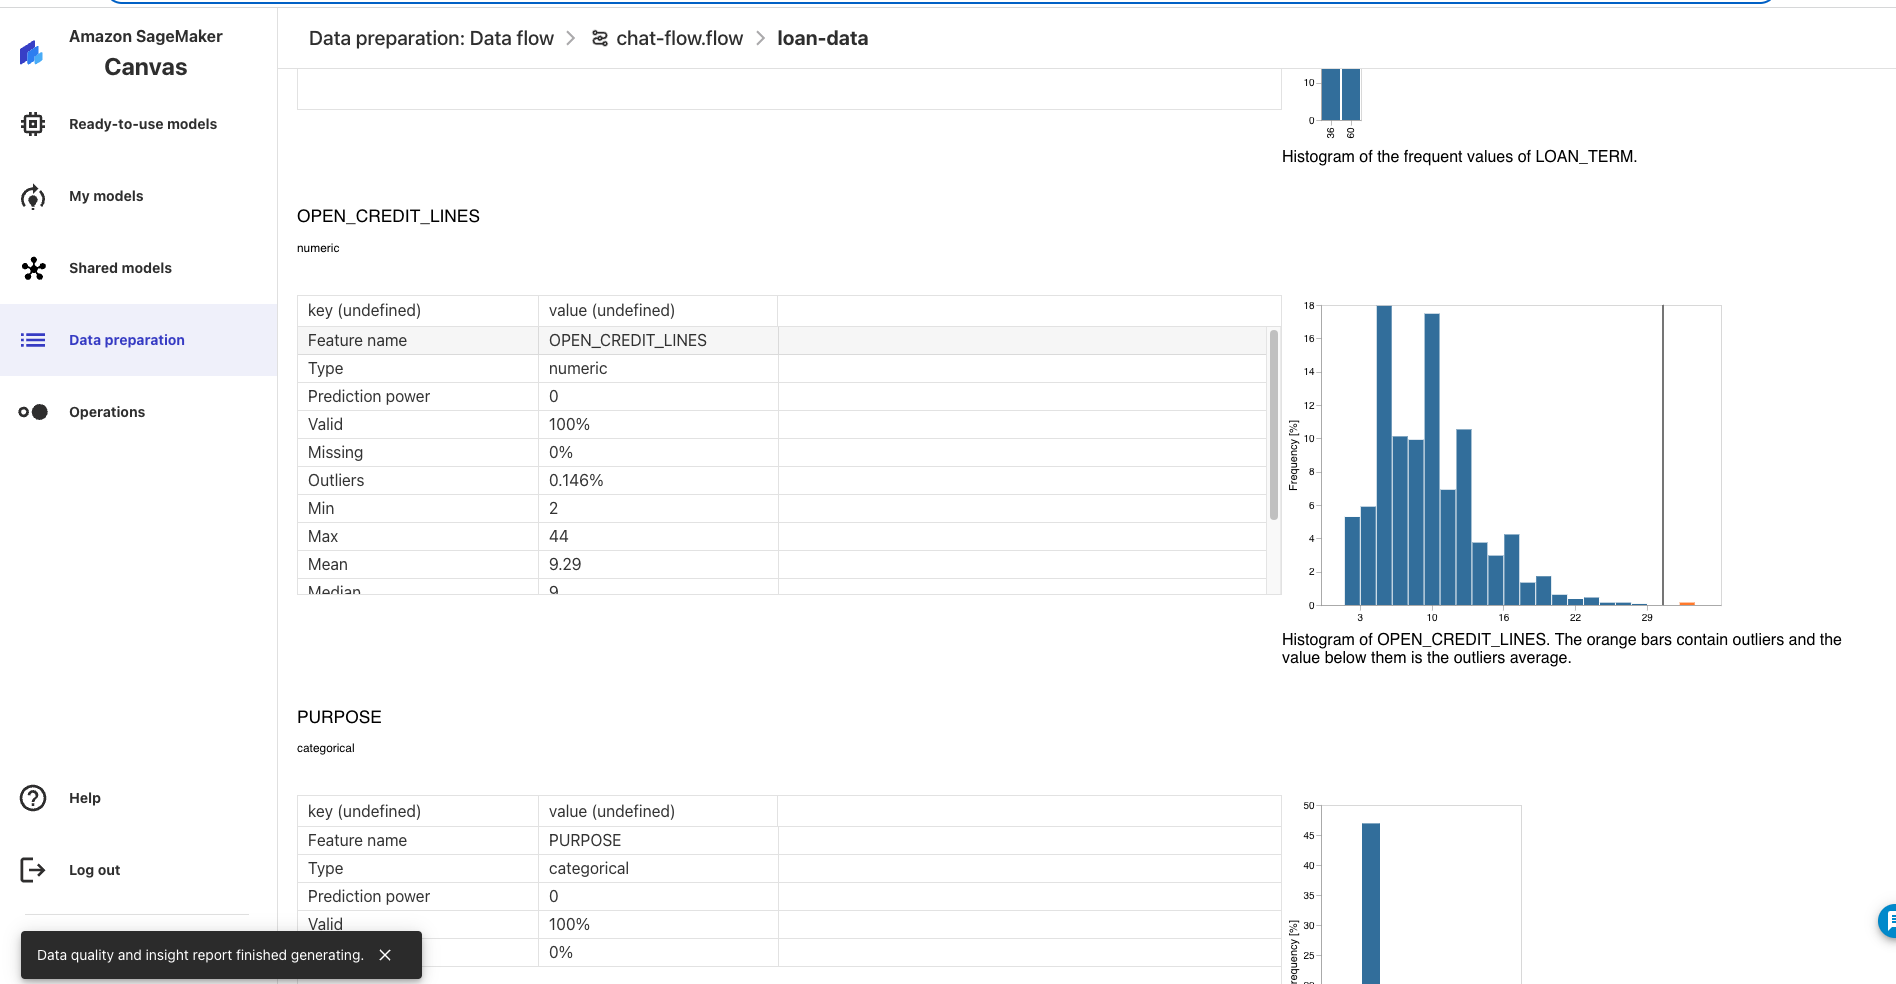
Task: Click the OPEN_CREDIT_LINES table scrollbar
Action: [1273, 425]
